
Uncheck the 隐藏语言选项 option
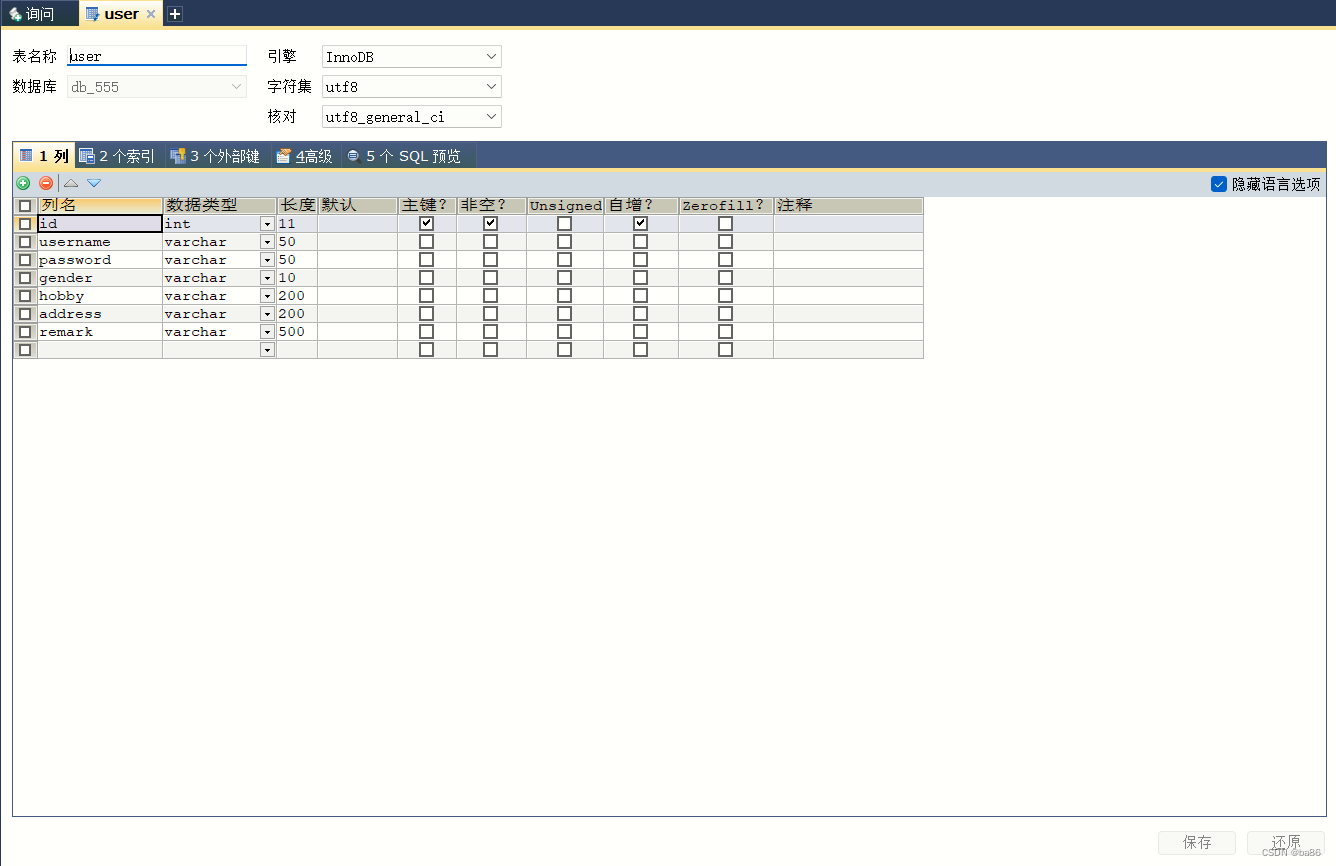[1219, 183]
